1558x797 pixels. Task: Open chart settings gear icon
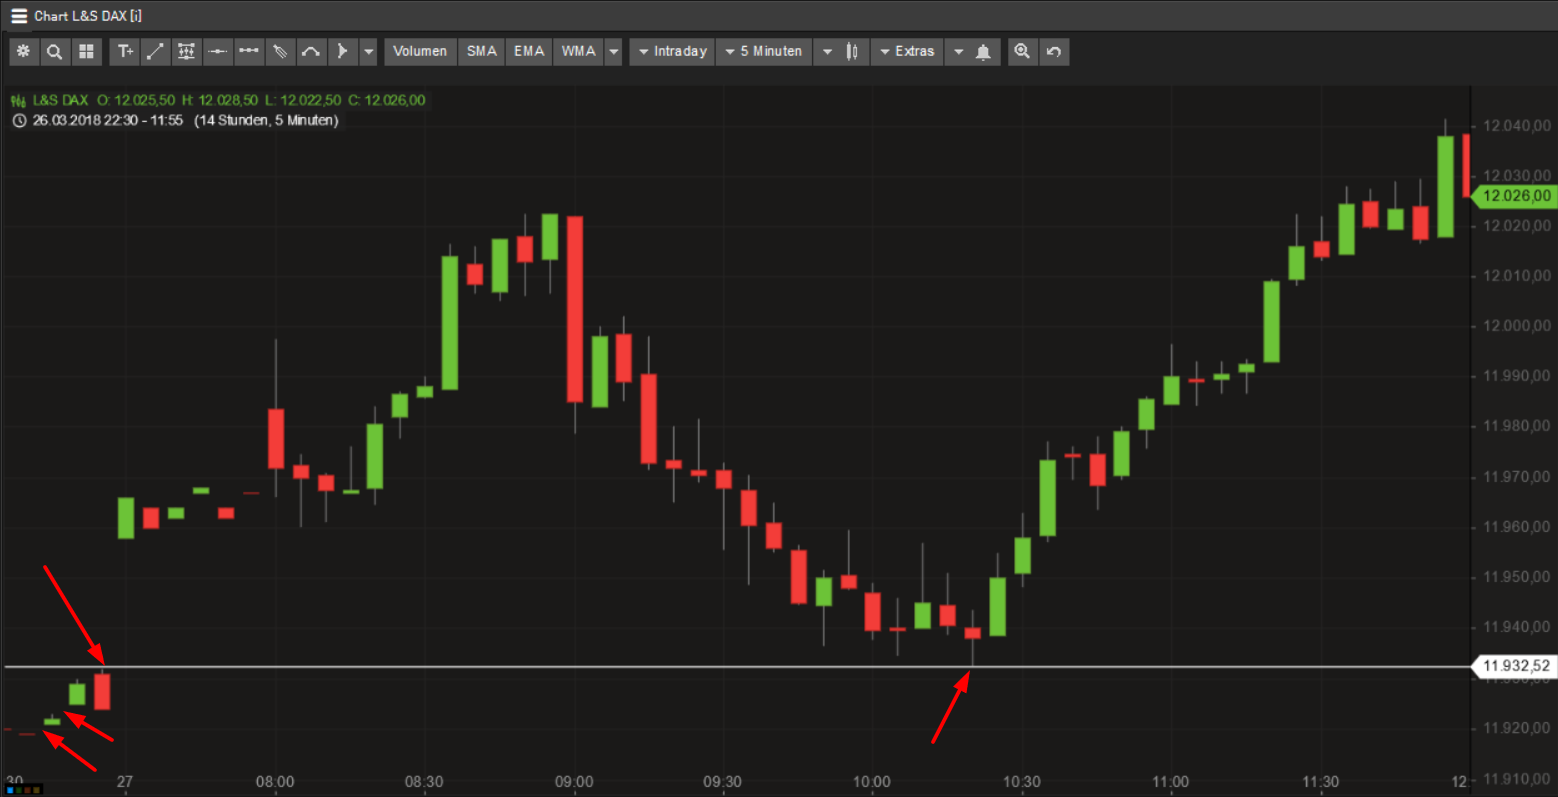[24, 51]
